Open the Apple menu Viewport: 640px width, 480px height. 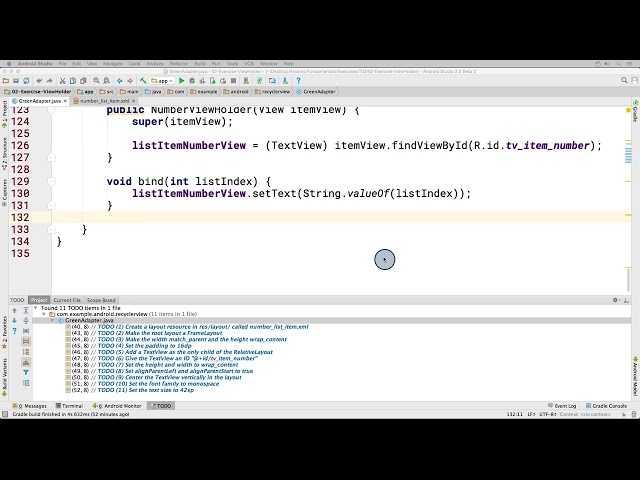pos(9,64)
